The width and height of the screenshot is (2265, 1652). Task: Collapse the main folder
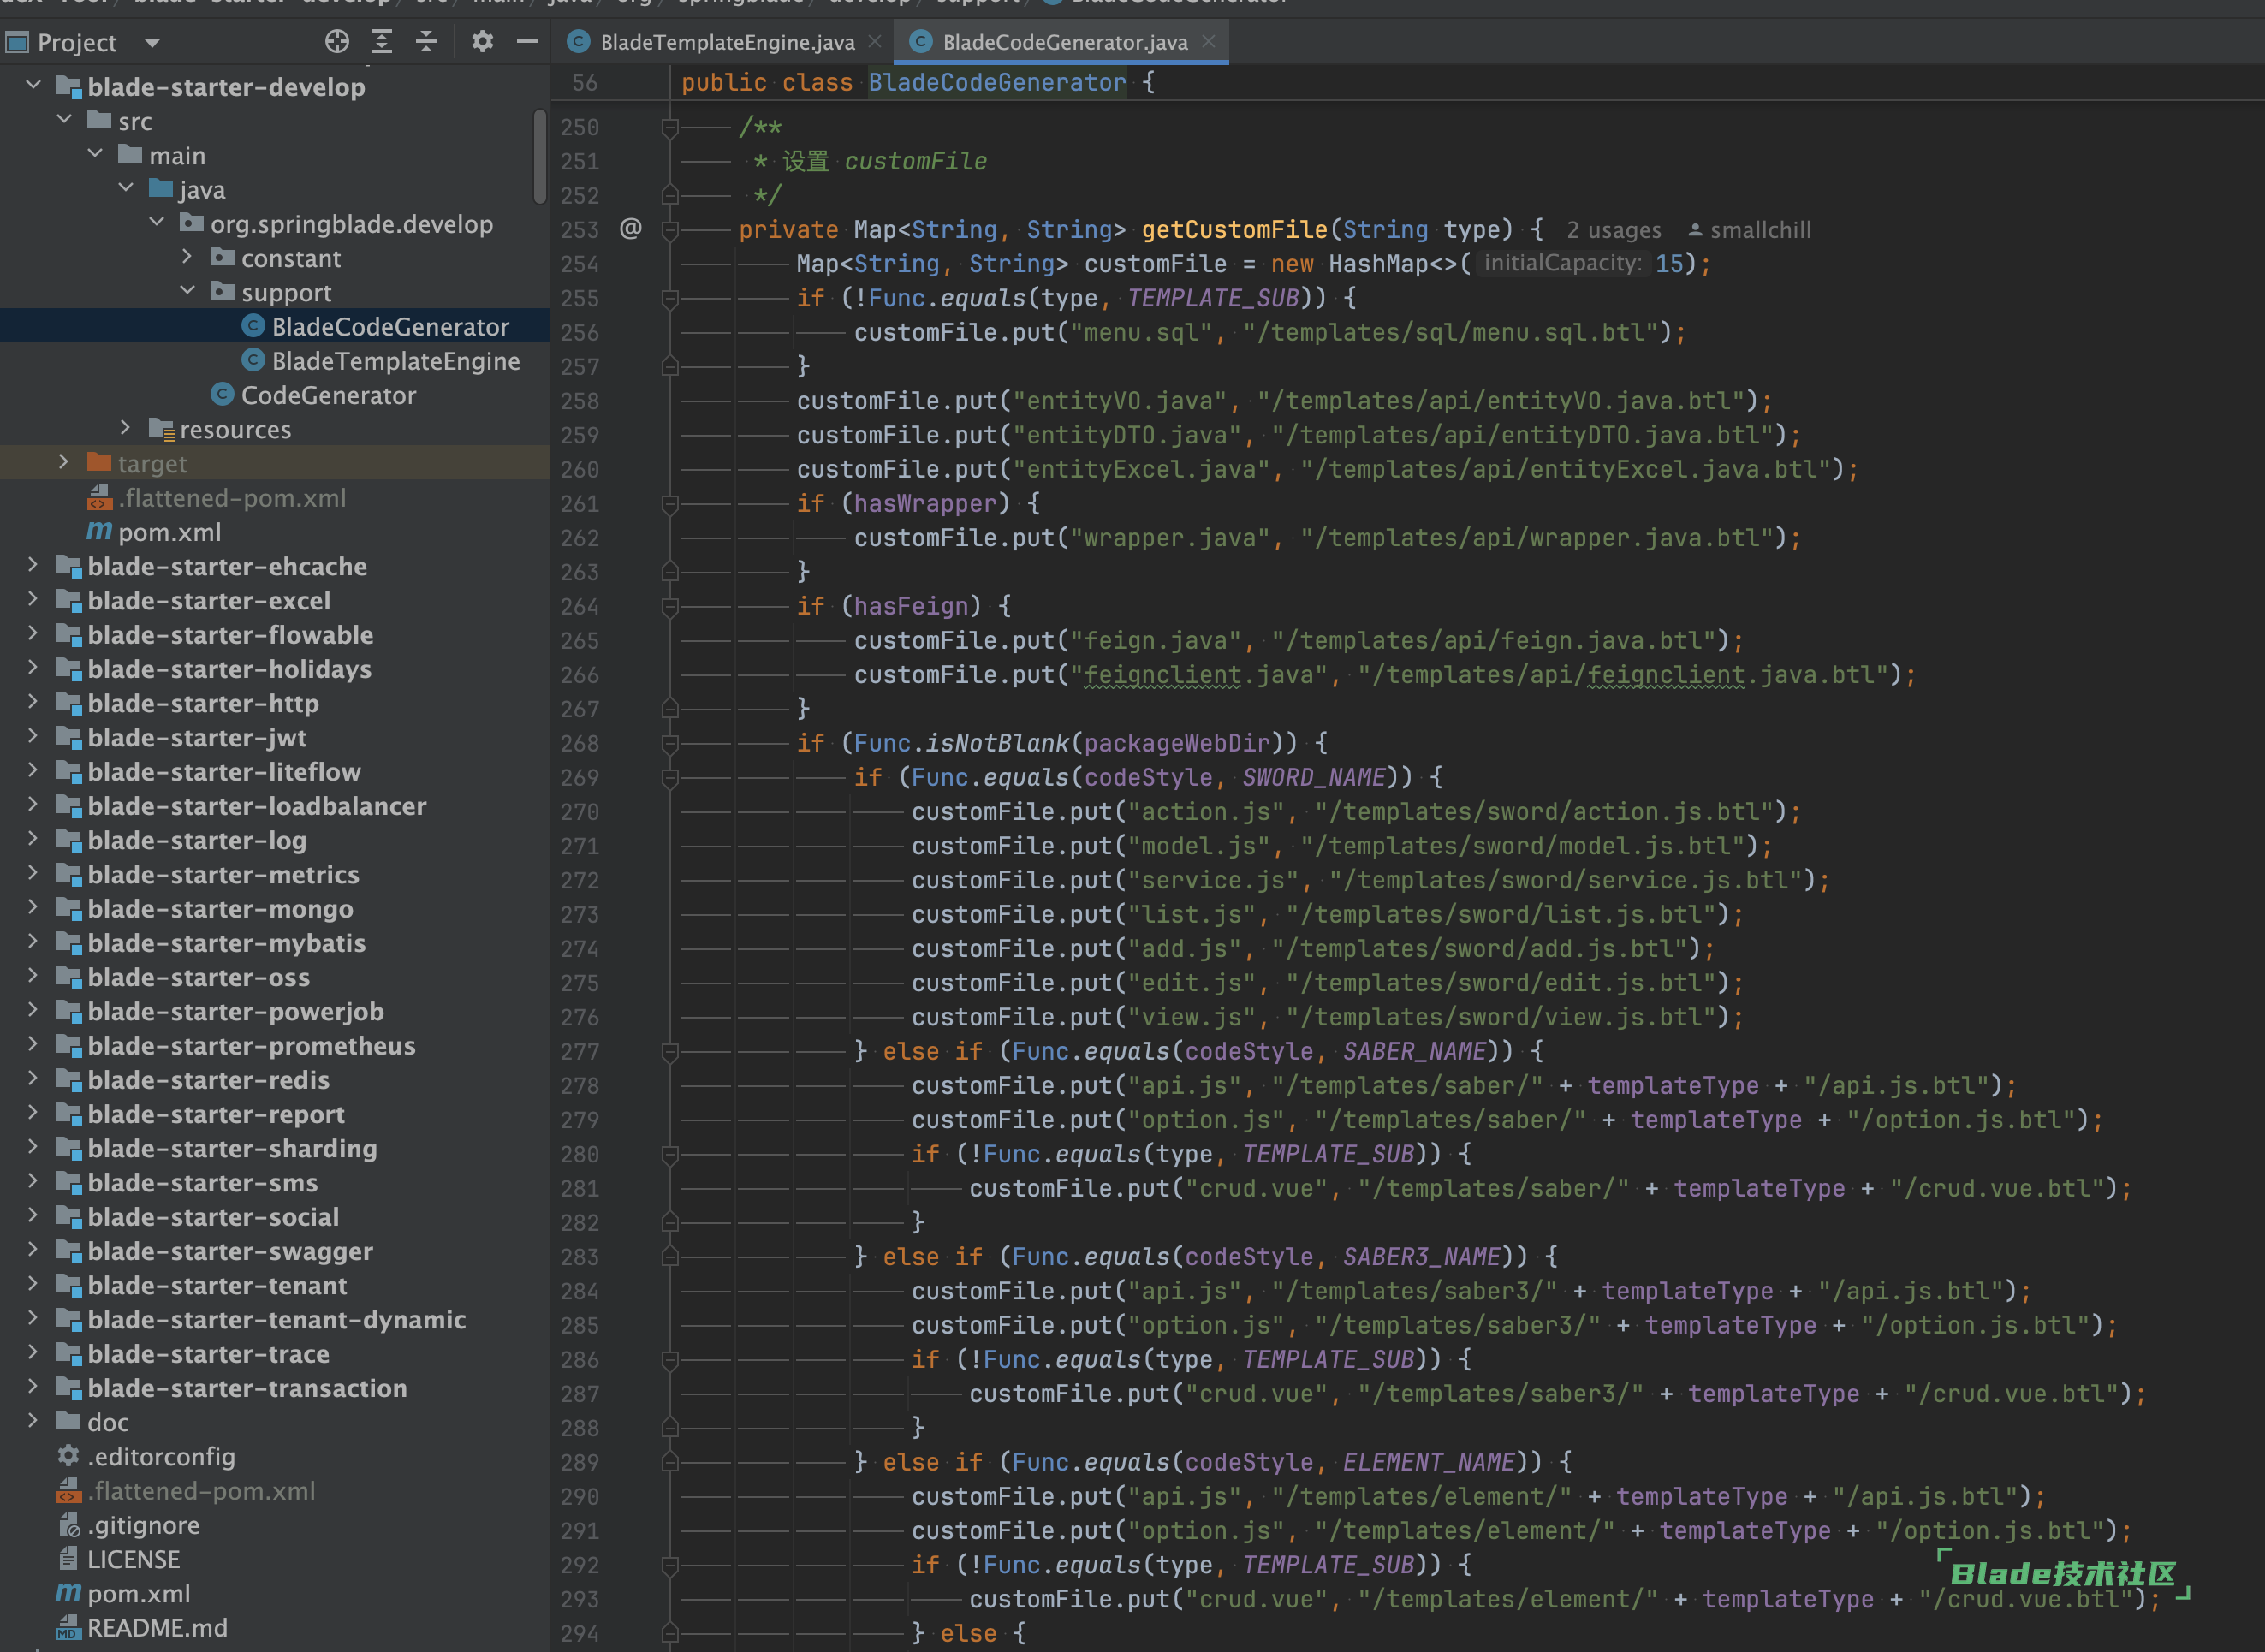95,154
